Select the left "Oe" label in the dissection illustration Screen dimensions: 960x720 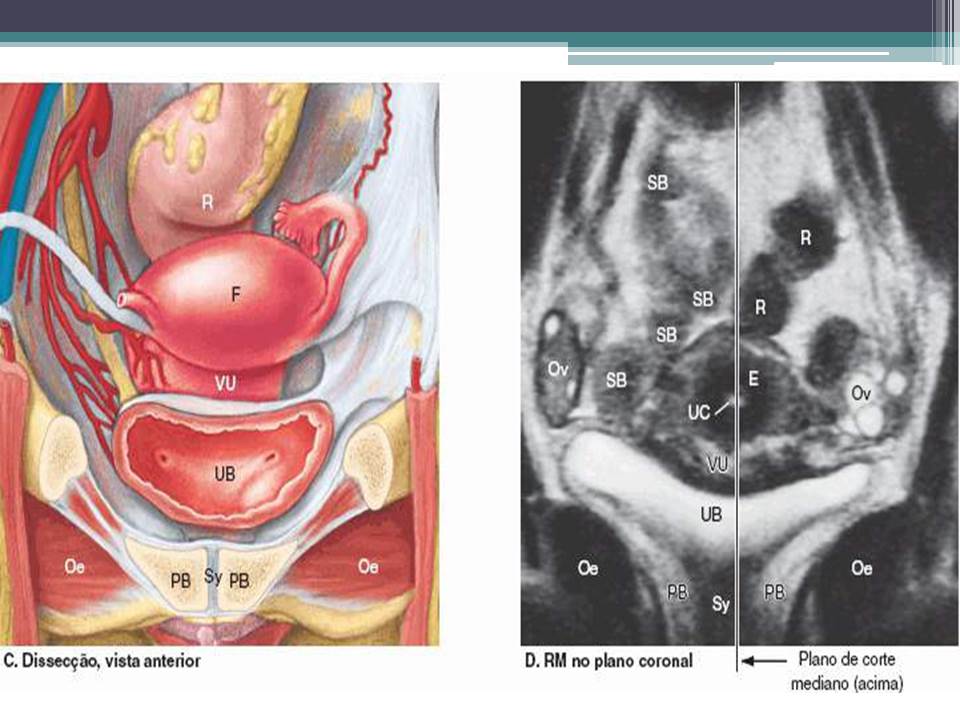pos(74,567)
